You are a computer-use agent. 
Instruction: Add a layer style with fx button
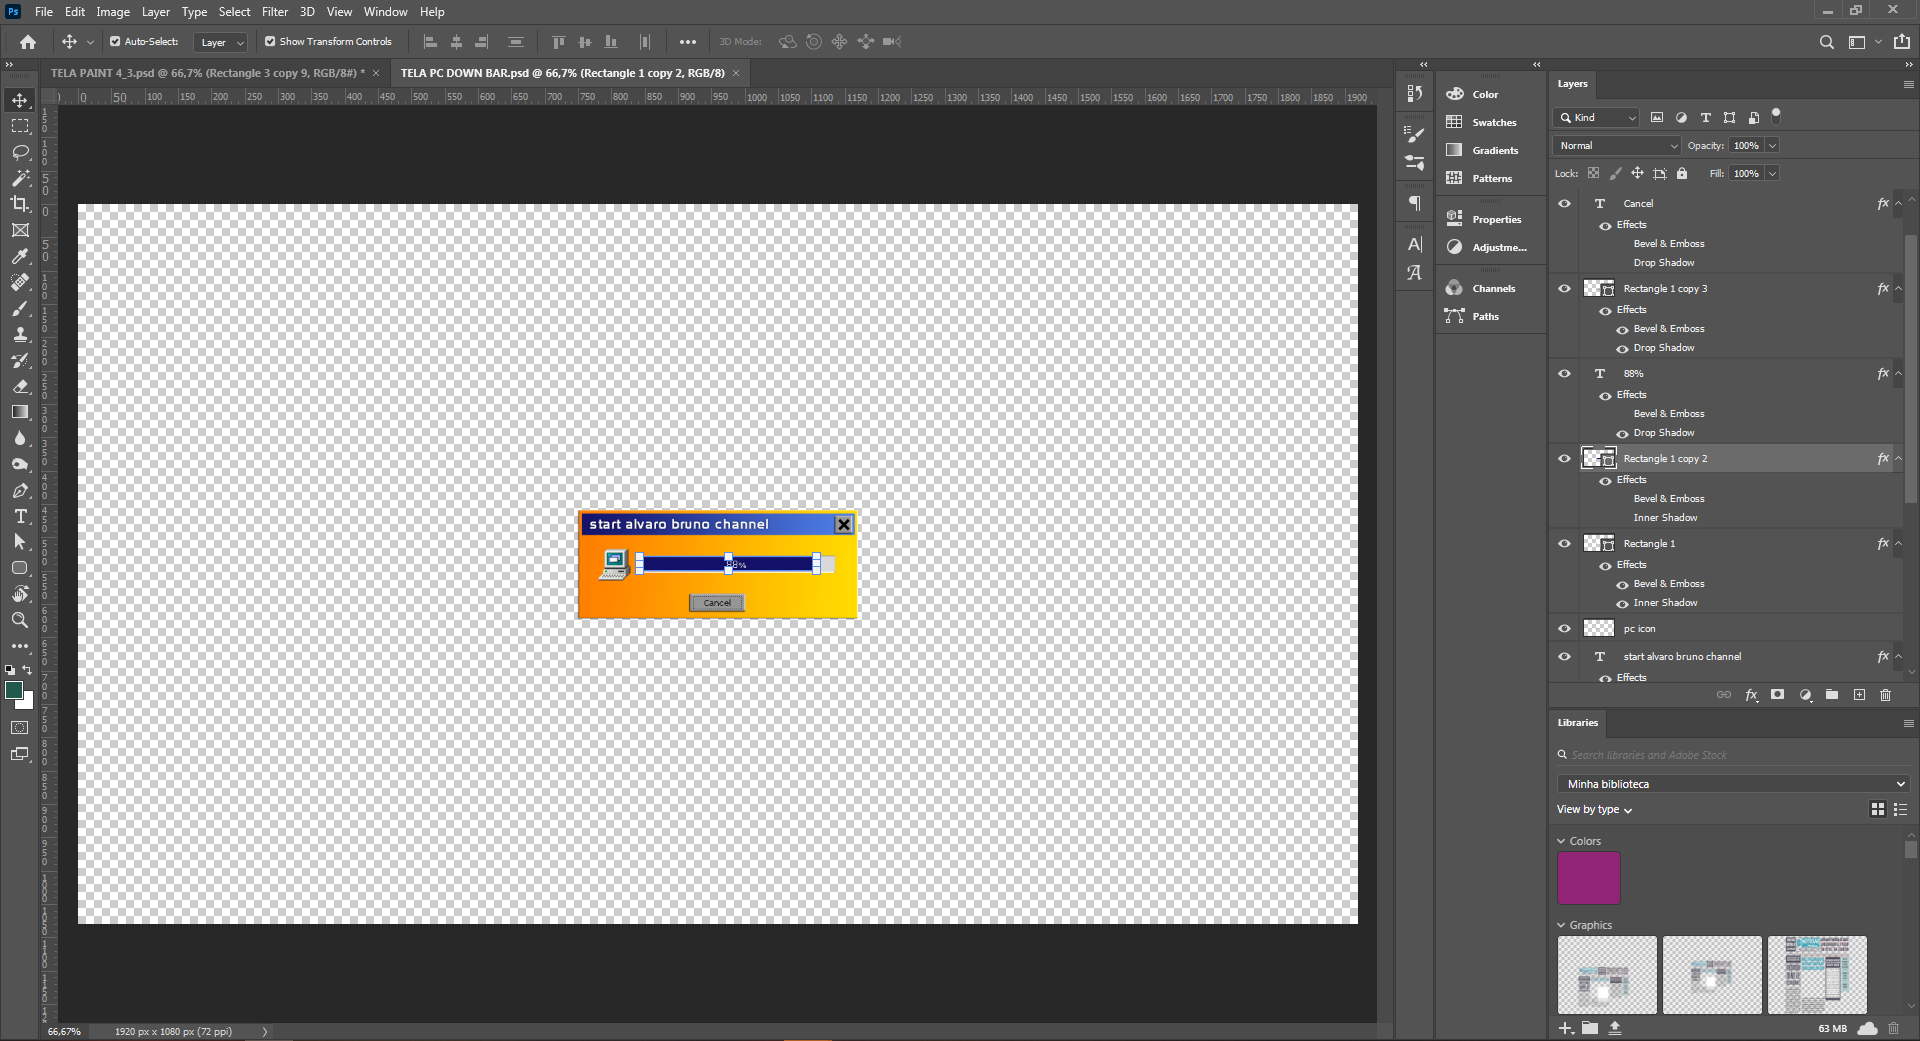[x=1751, y=695]
